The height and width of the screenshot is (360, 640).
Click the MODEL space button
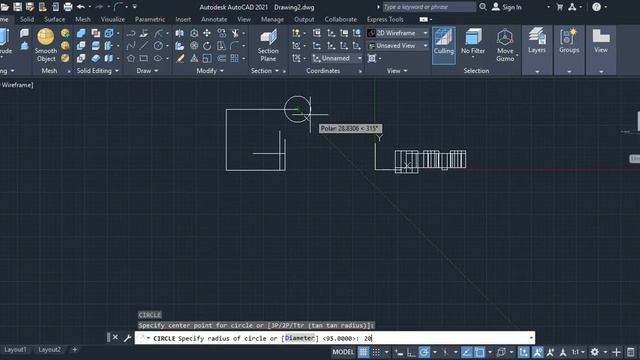pos(343,352)
